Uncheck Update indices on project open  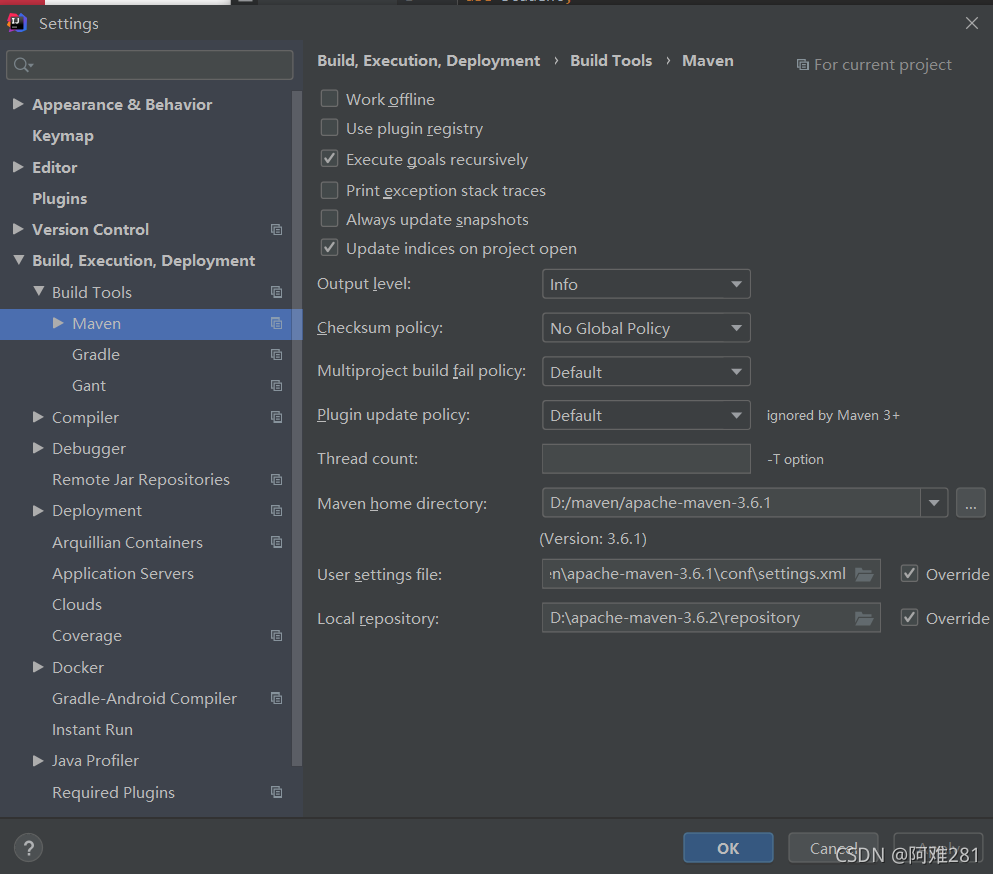point(329,248)
